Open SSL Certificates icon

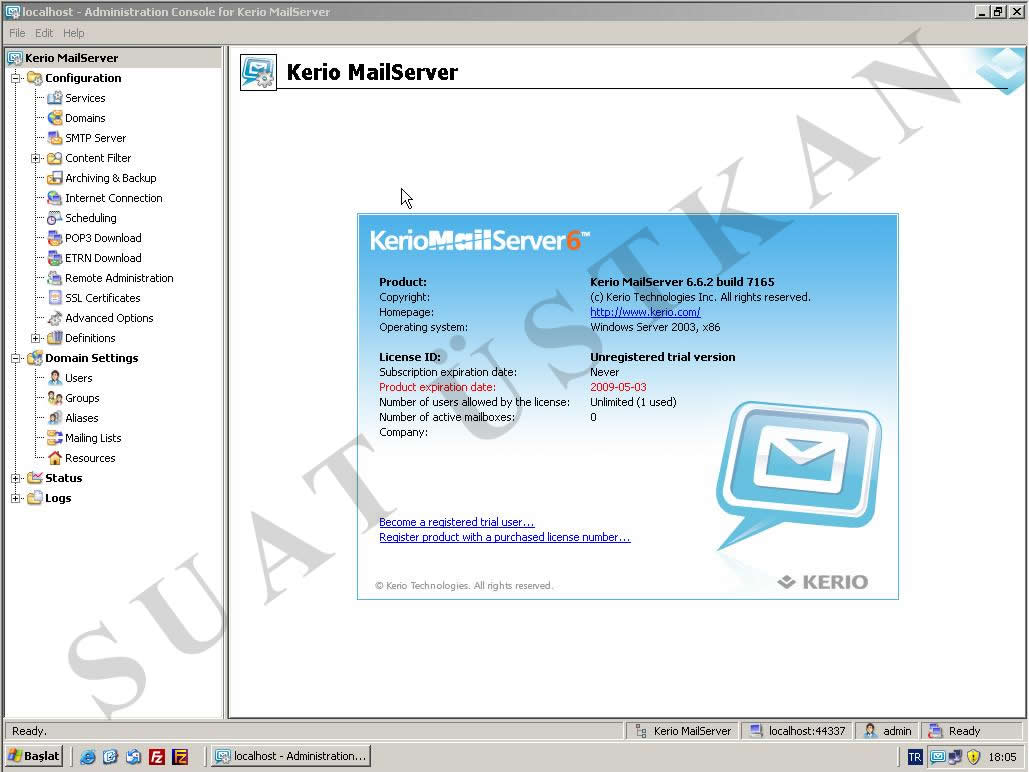[54, 298]
